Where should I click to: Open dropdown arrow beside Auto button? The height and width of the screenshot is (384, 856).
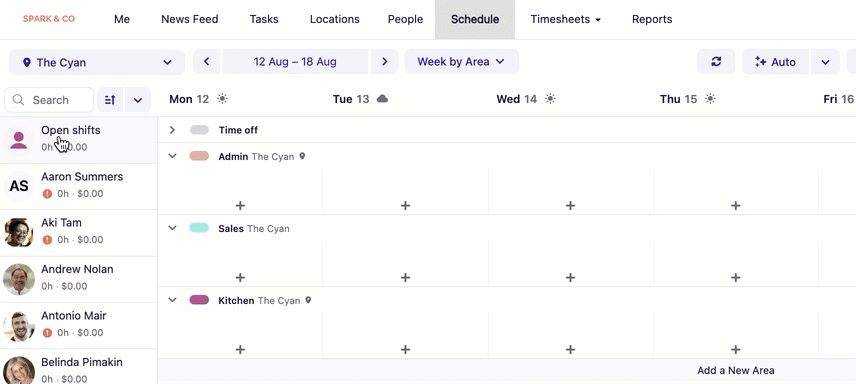pos(825,62)
